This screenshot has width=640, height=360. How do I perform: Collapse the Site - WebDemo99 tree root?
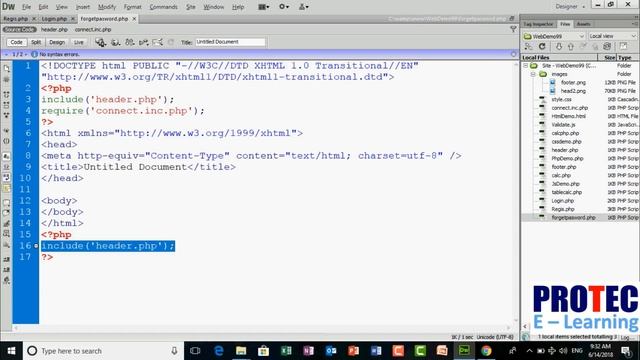(526, 65)
